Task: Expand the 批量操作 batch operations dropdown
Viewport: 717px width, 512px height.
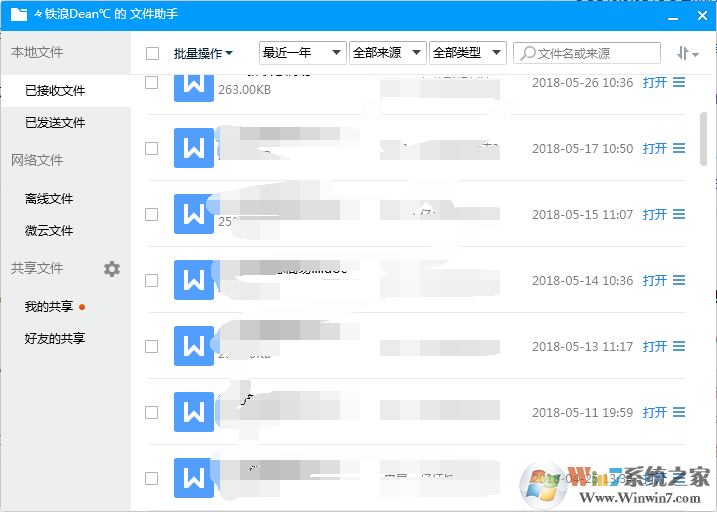Action: pyautogui.click(x=203, y=53)
